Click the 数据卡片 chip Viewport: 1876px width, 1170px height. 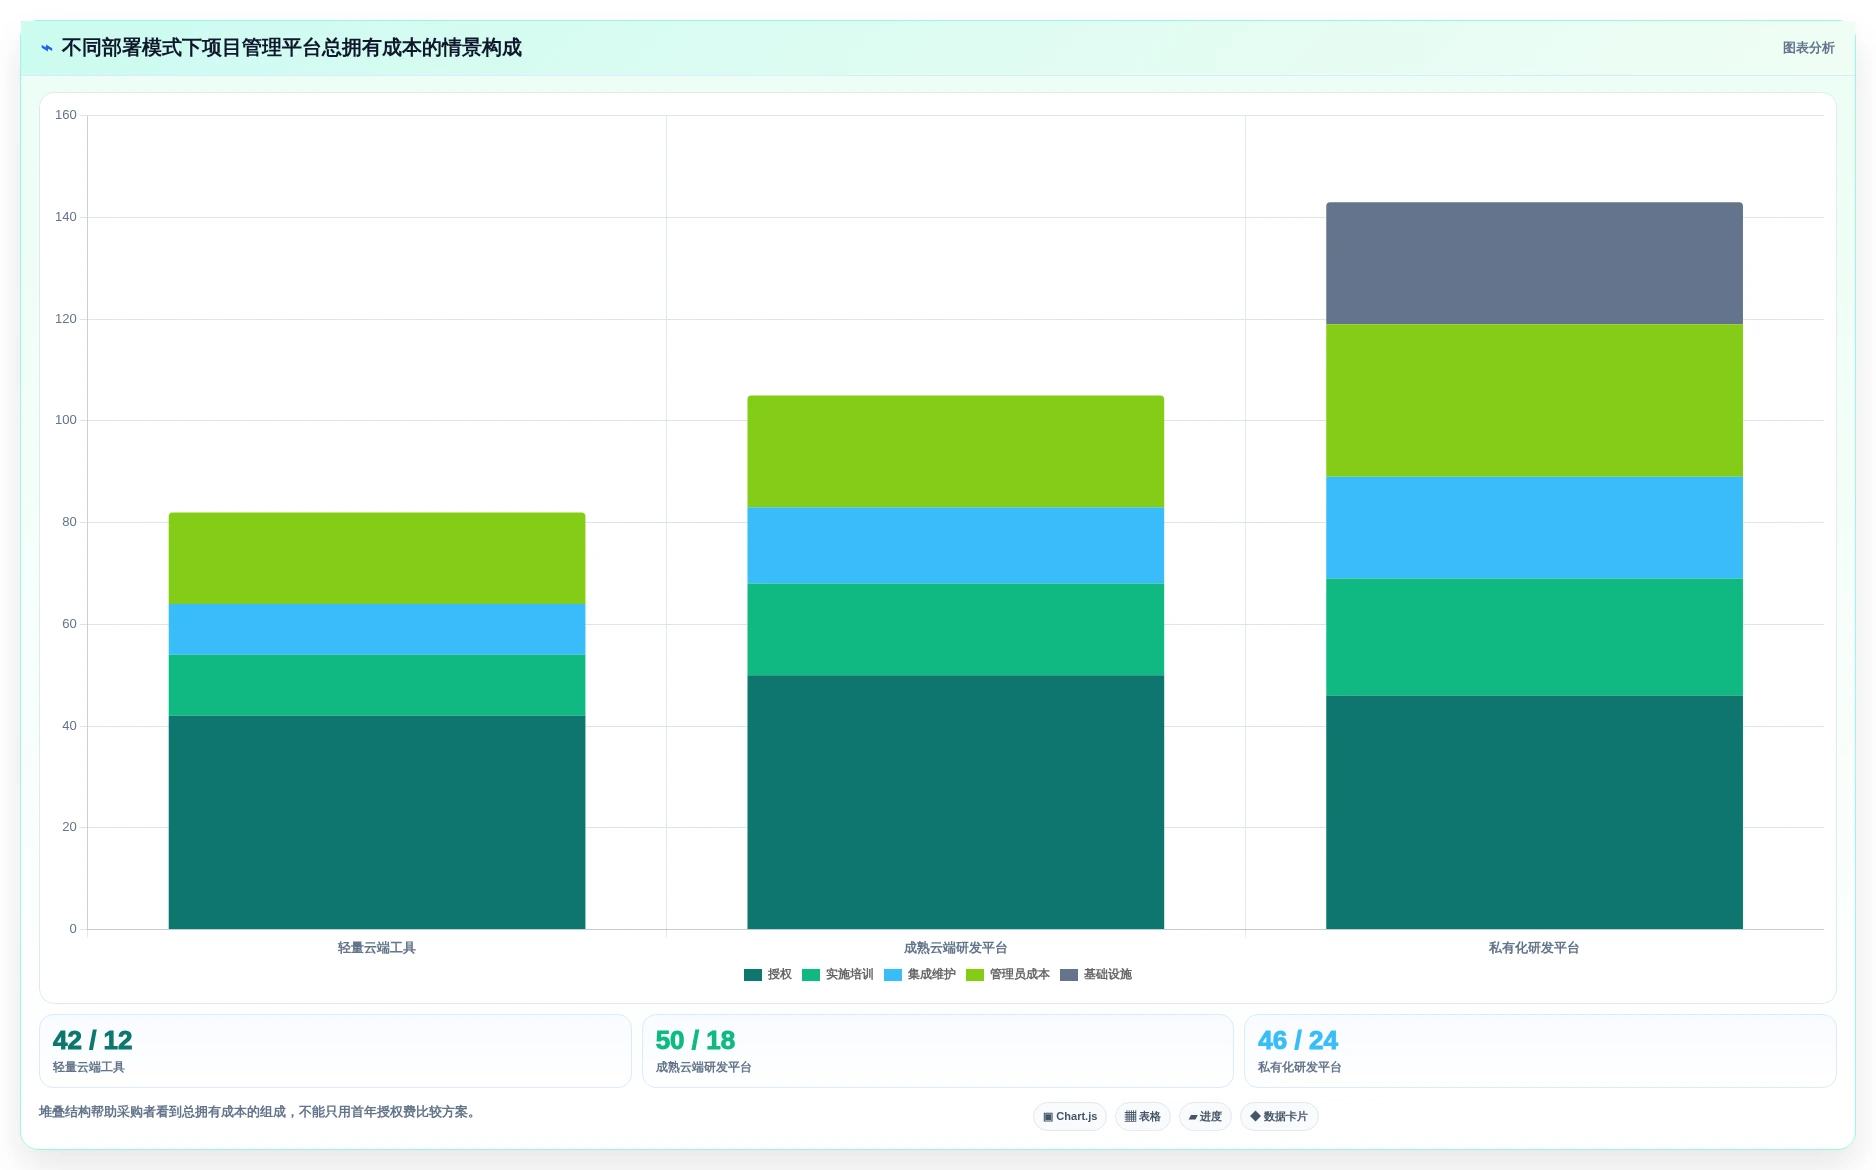tap(1279, 1117)
